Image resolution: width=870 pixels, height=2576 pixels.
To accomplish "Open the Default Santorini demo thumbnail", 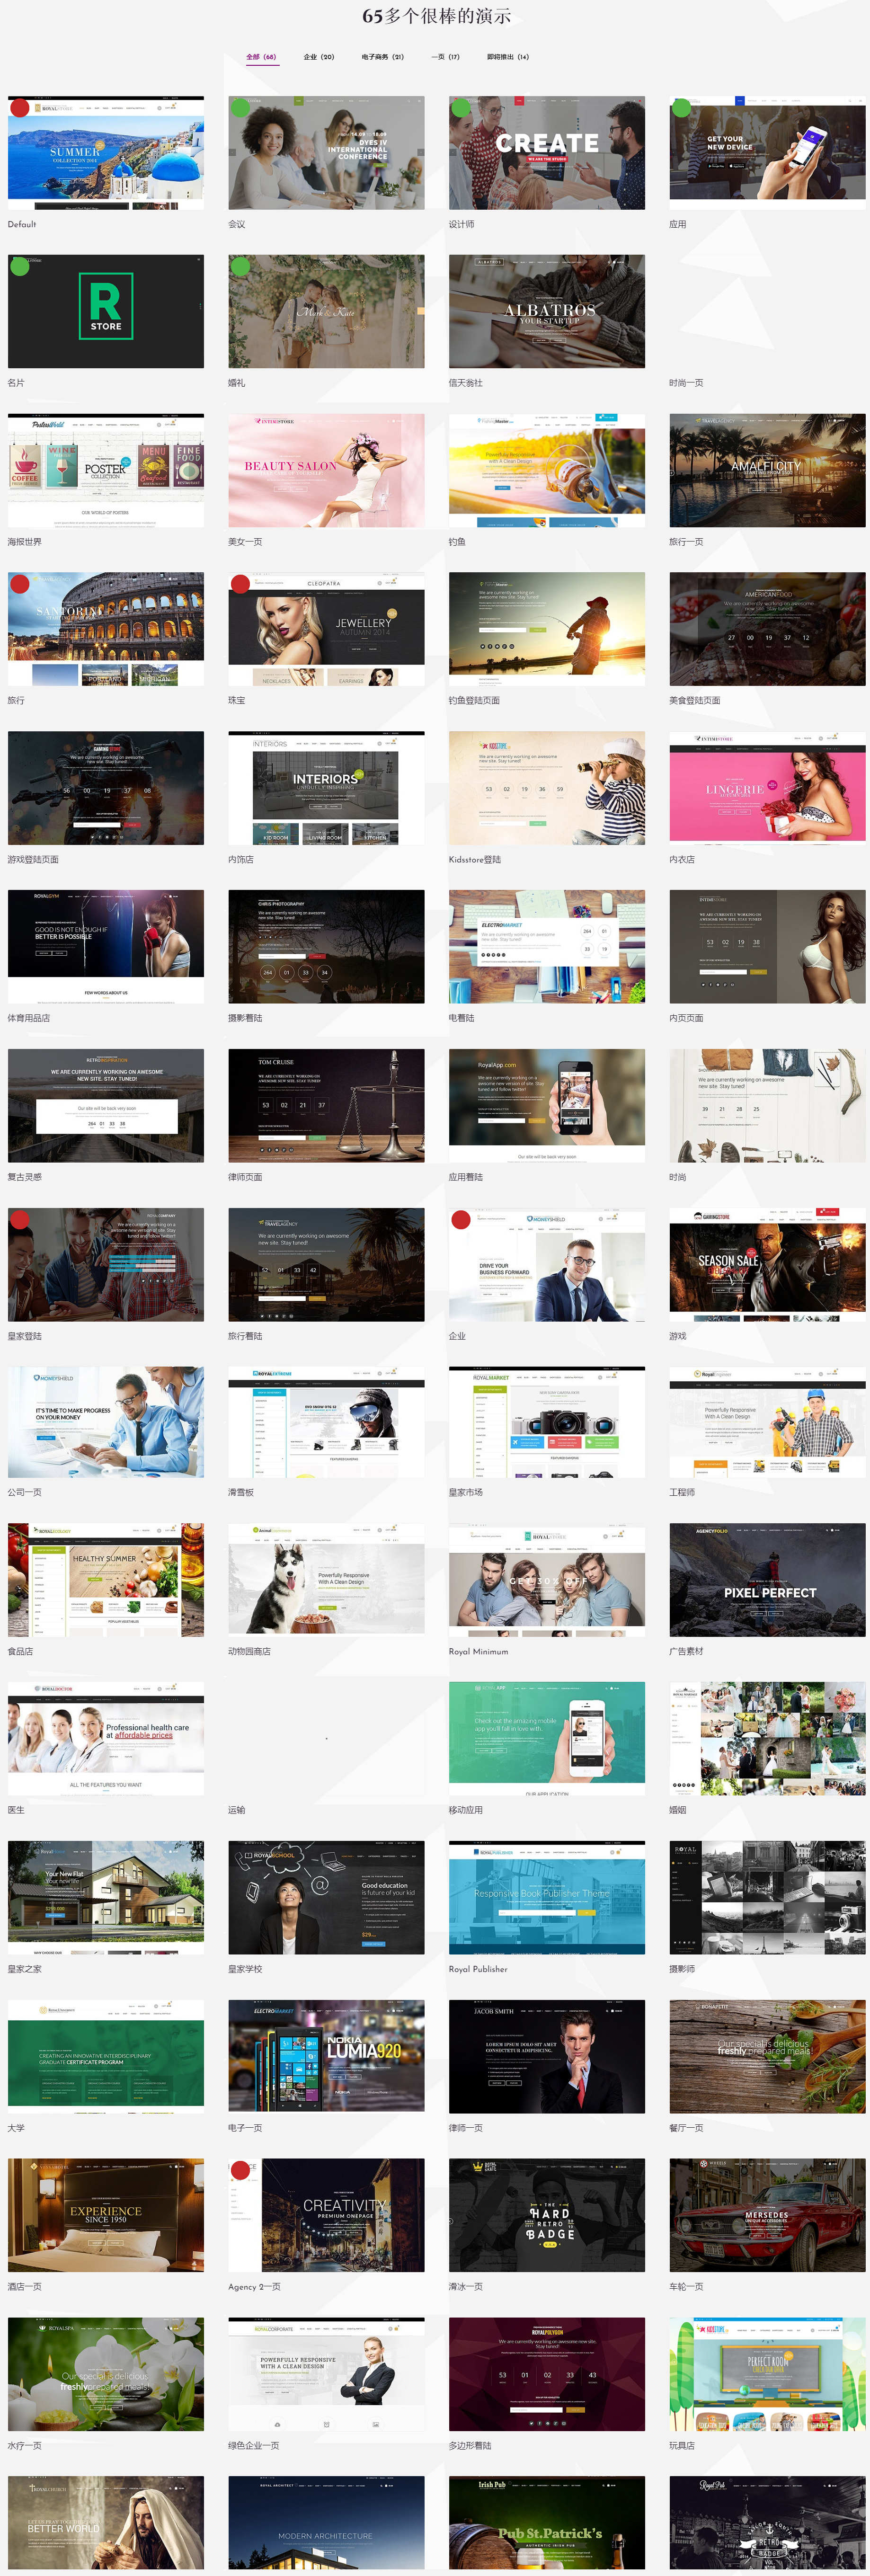I will [106, 153].
